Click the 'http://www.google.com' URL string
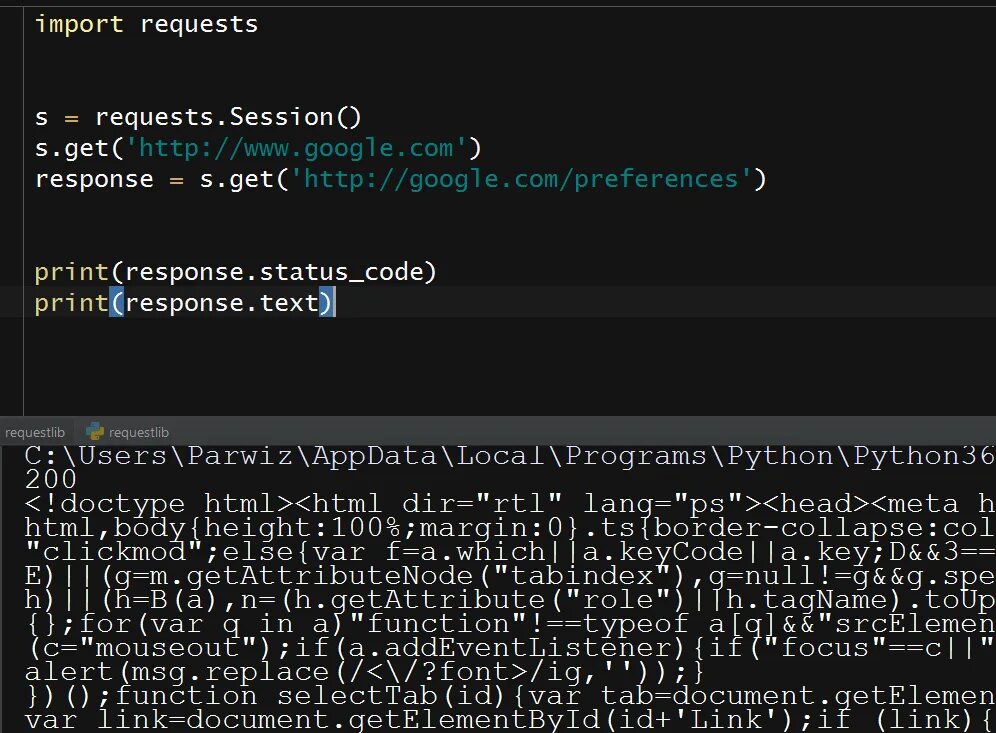This screenshot has height=733, width=996. click(x=302, y=148)
